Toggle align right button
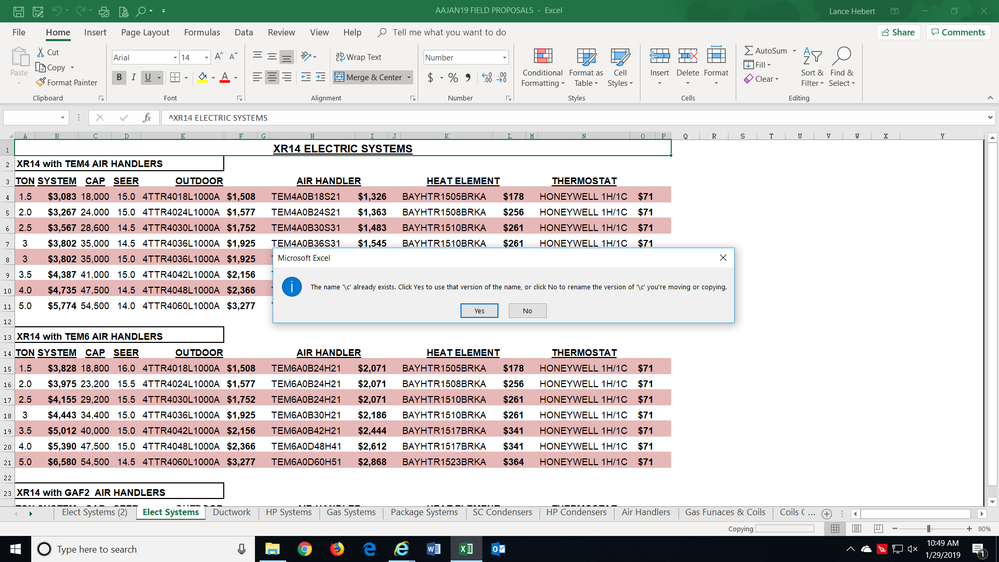This screenshot has width=999, height=562. 287,77
